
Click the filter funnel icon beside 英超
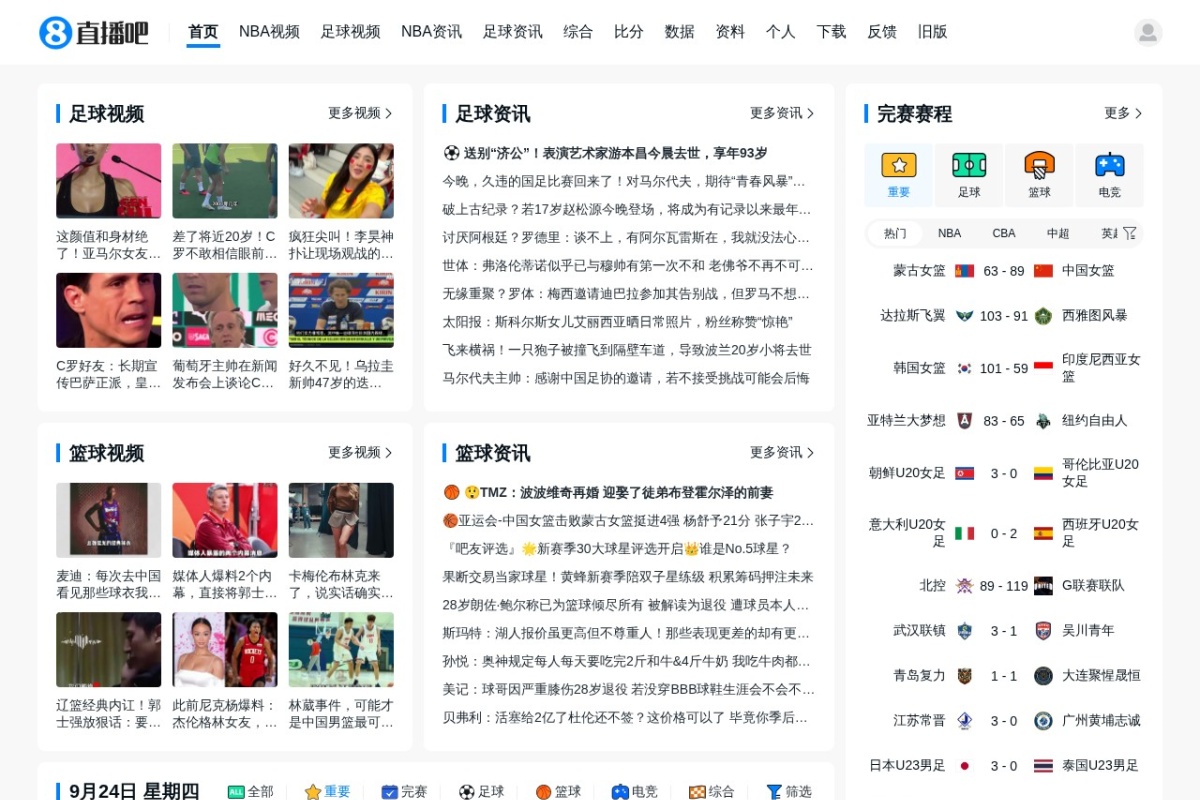1130,233
